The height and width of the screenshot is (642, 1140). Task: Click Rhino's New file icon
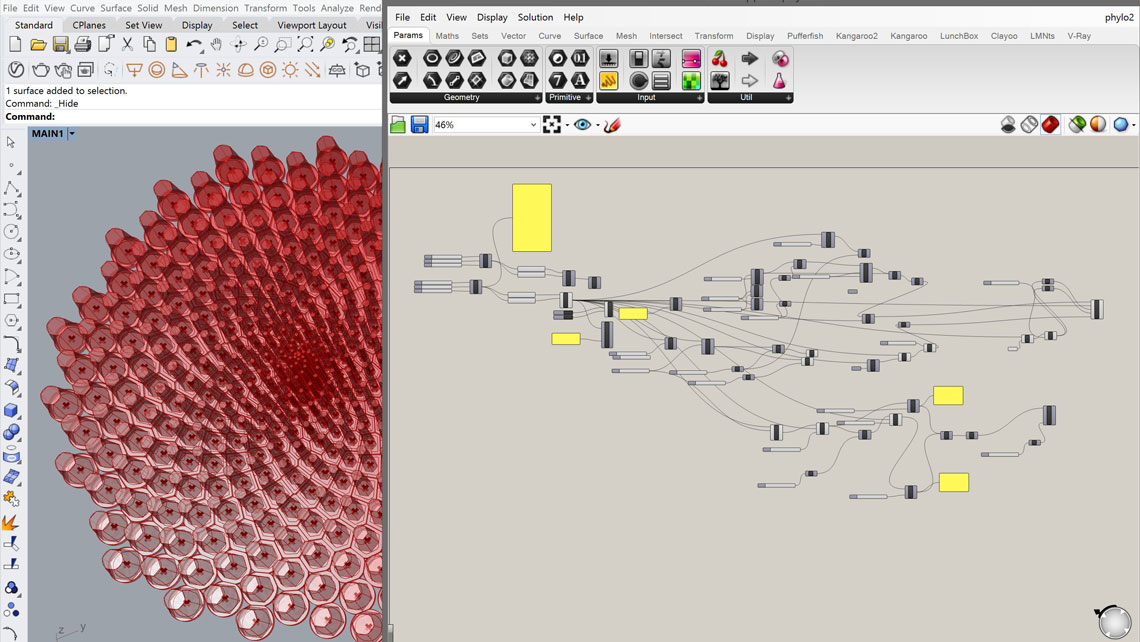coord(15,44)
